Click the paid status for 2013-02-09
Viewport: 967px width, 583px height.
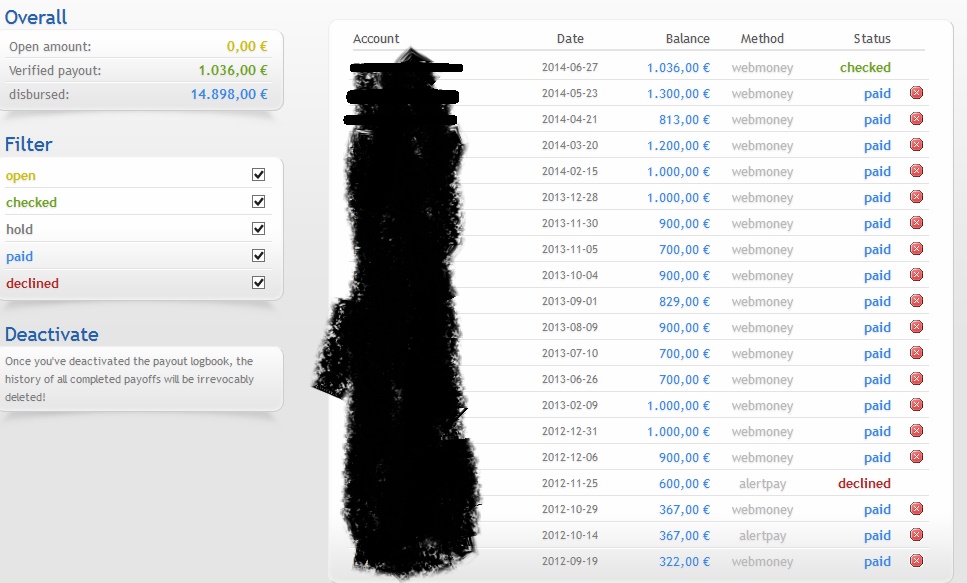tap(877, 406)
